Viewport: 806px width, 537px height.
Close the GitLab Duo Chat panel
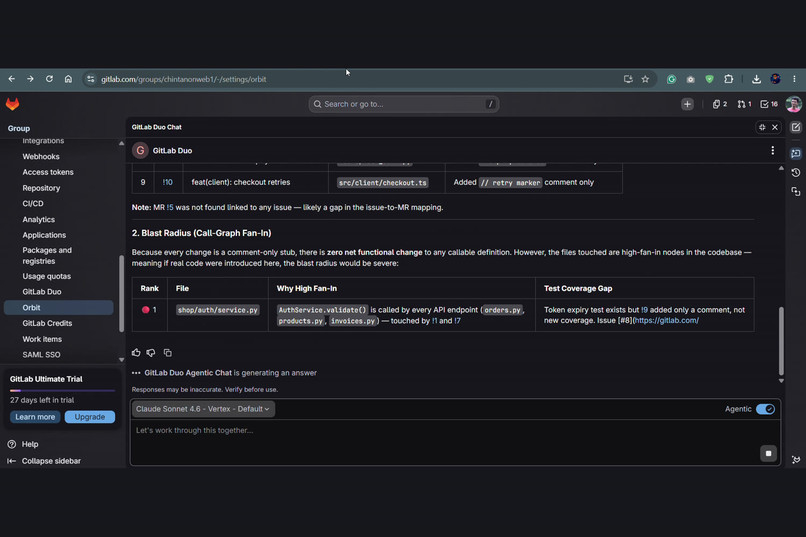click(x=775, y=127)
